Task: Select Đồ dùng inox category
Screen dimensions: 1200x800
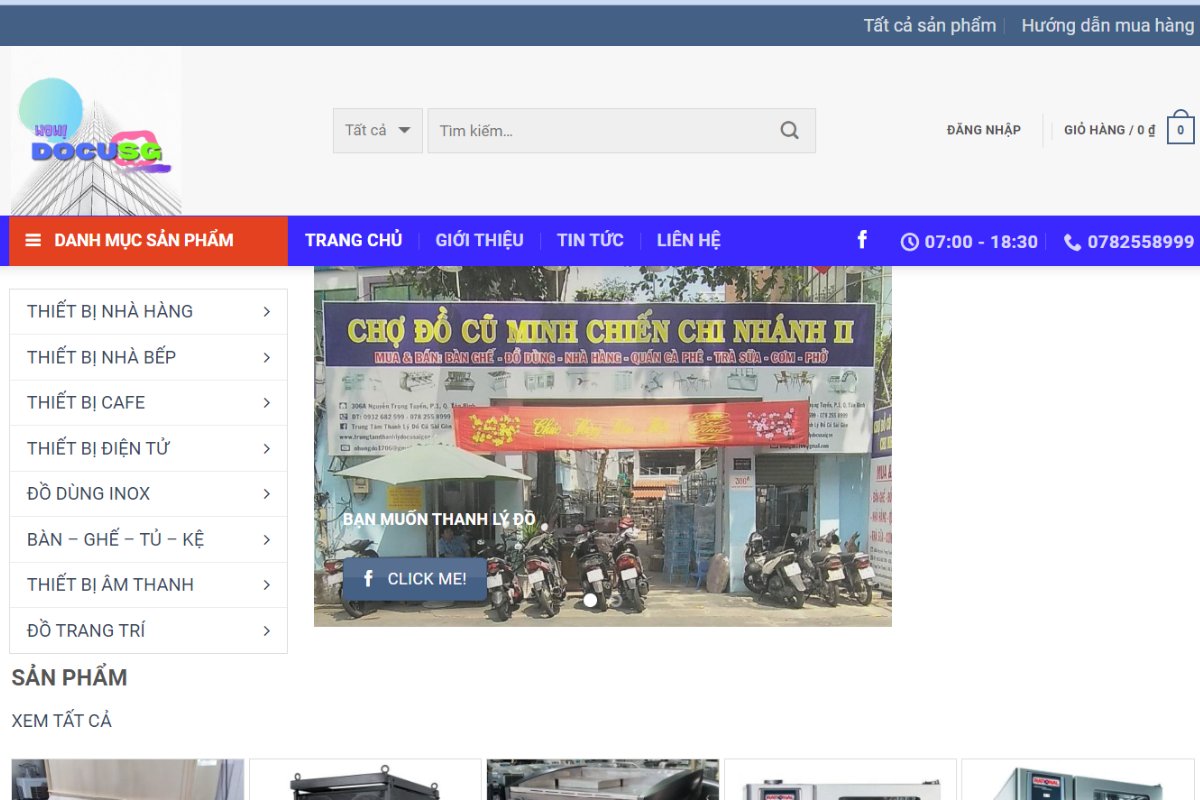Action: (x=88, y=493)
